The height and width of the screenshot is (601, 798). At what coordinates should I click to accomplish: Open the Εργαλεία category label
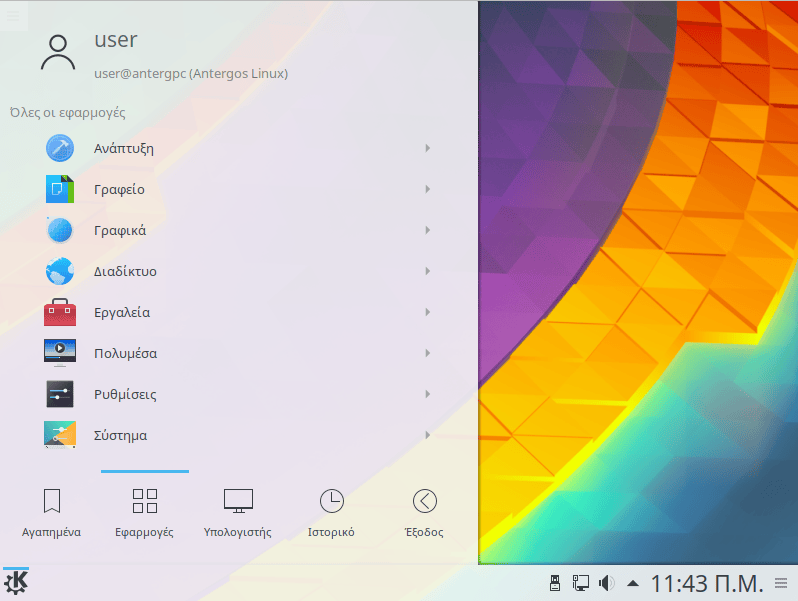pos(122,312)
